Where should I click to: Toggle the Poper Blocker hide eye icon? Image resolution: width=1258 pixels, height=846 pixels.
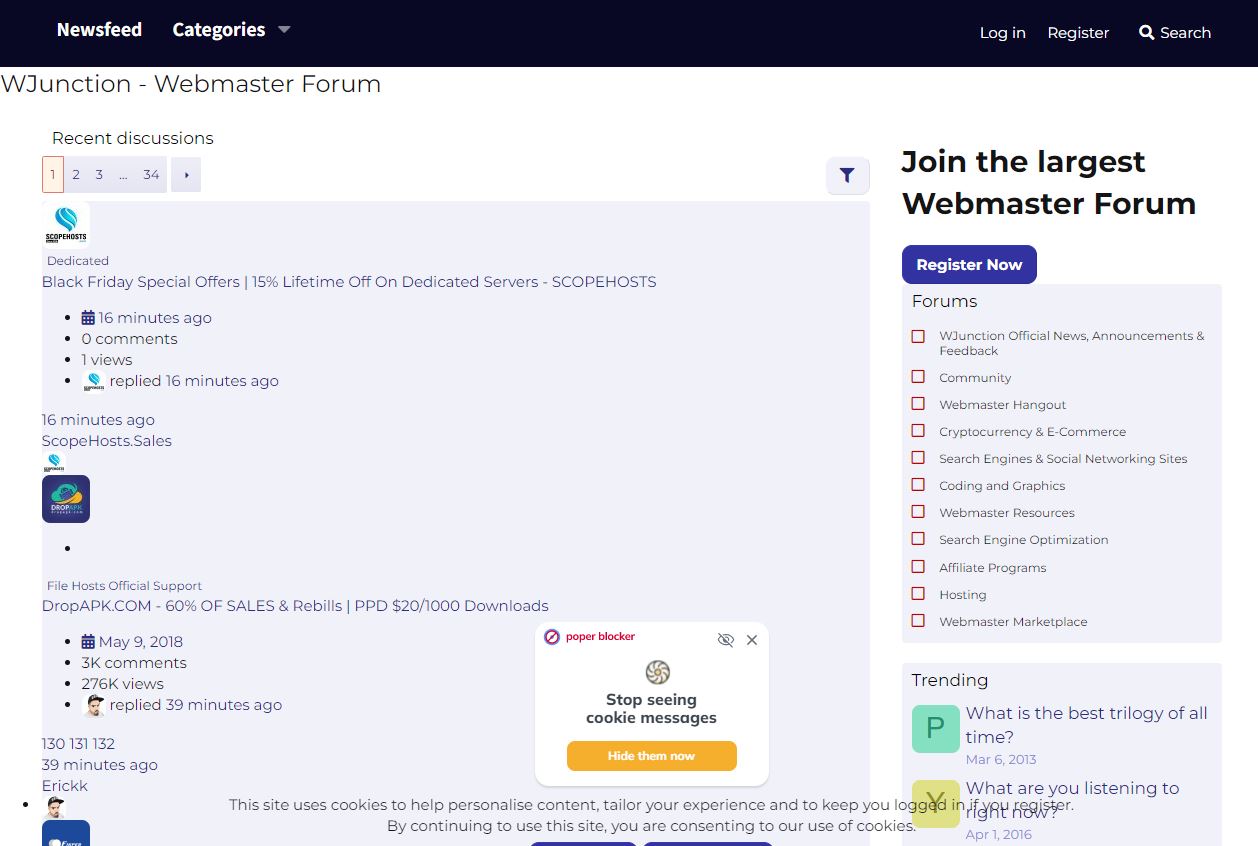(x=726, y=640)
